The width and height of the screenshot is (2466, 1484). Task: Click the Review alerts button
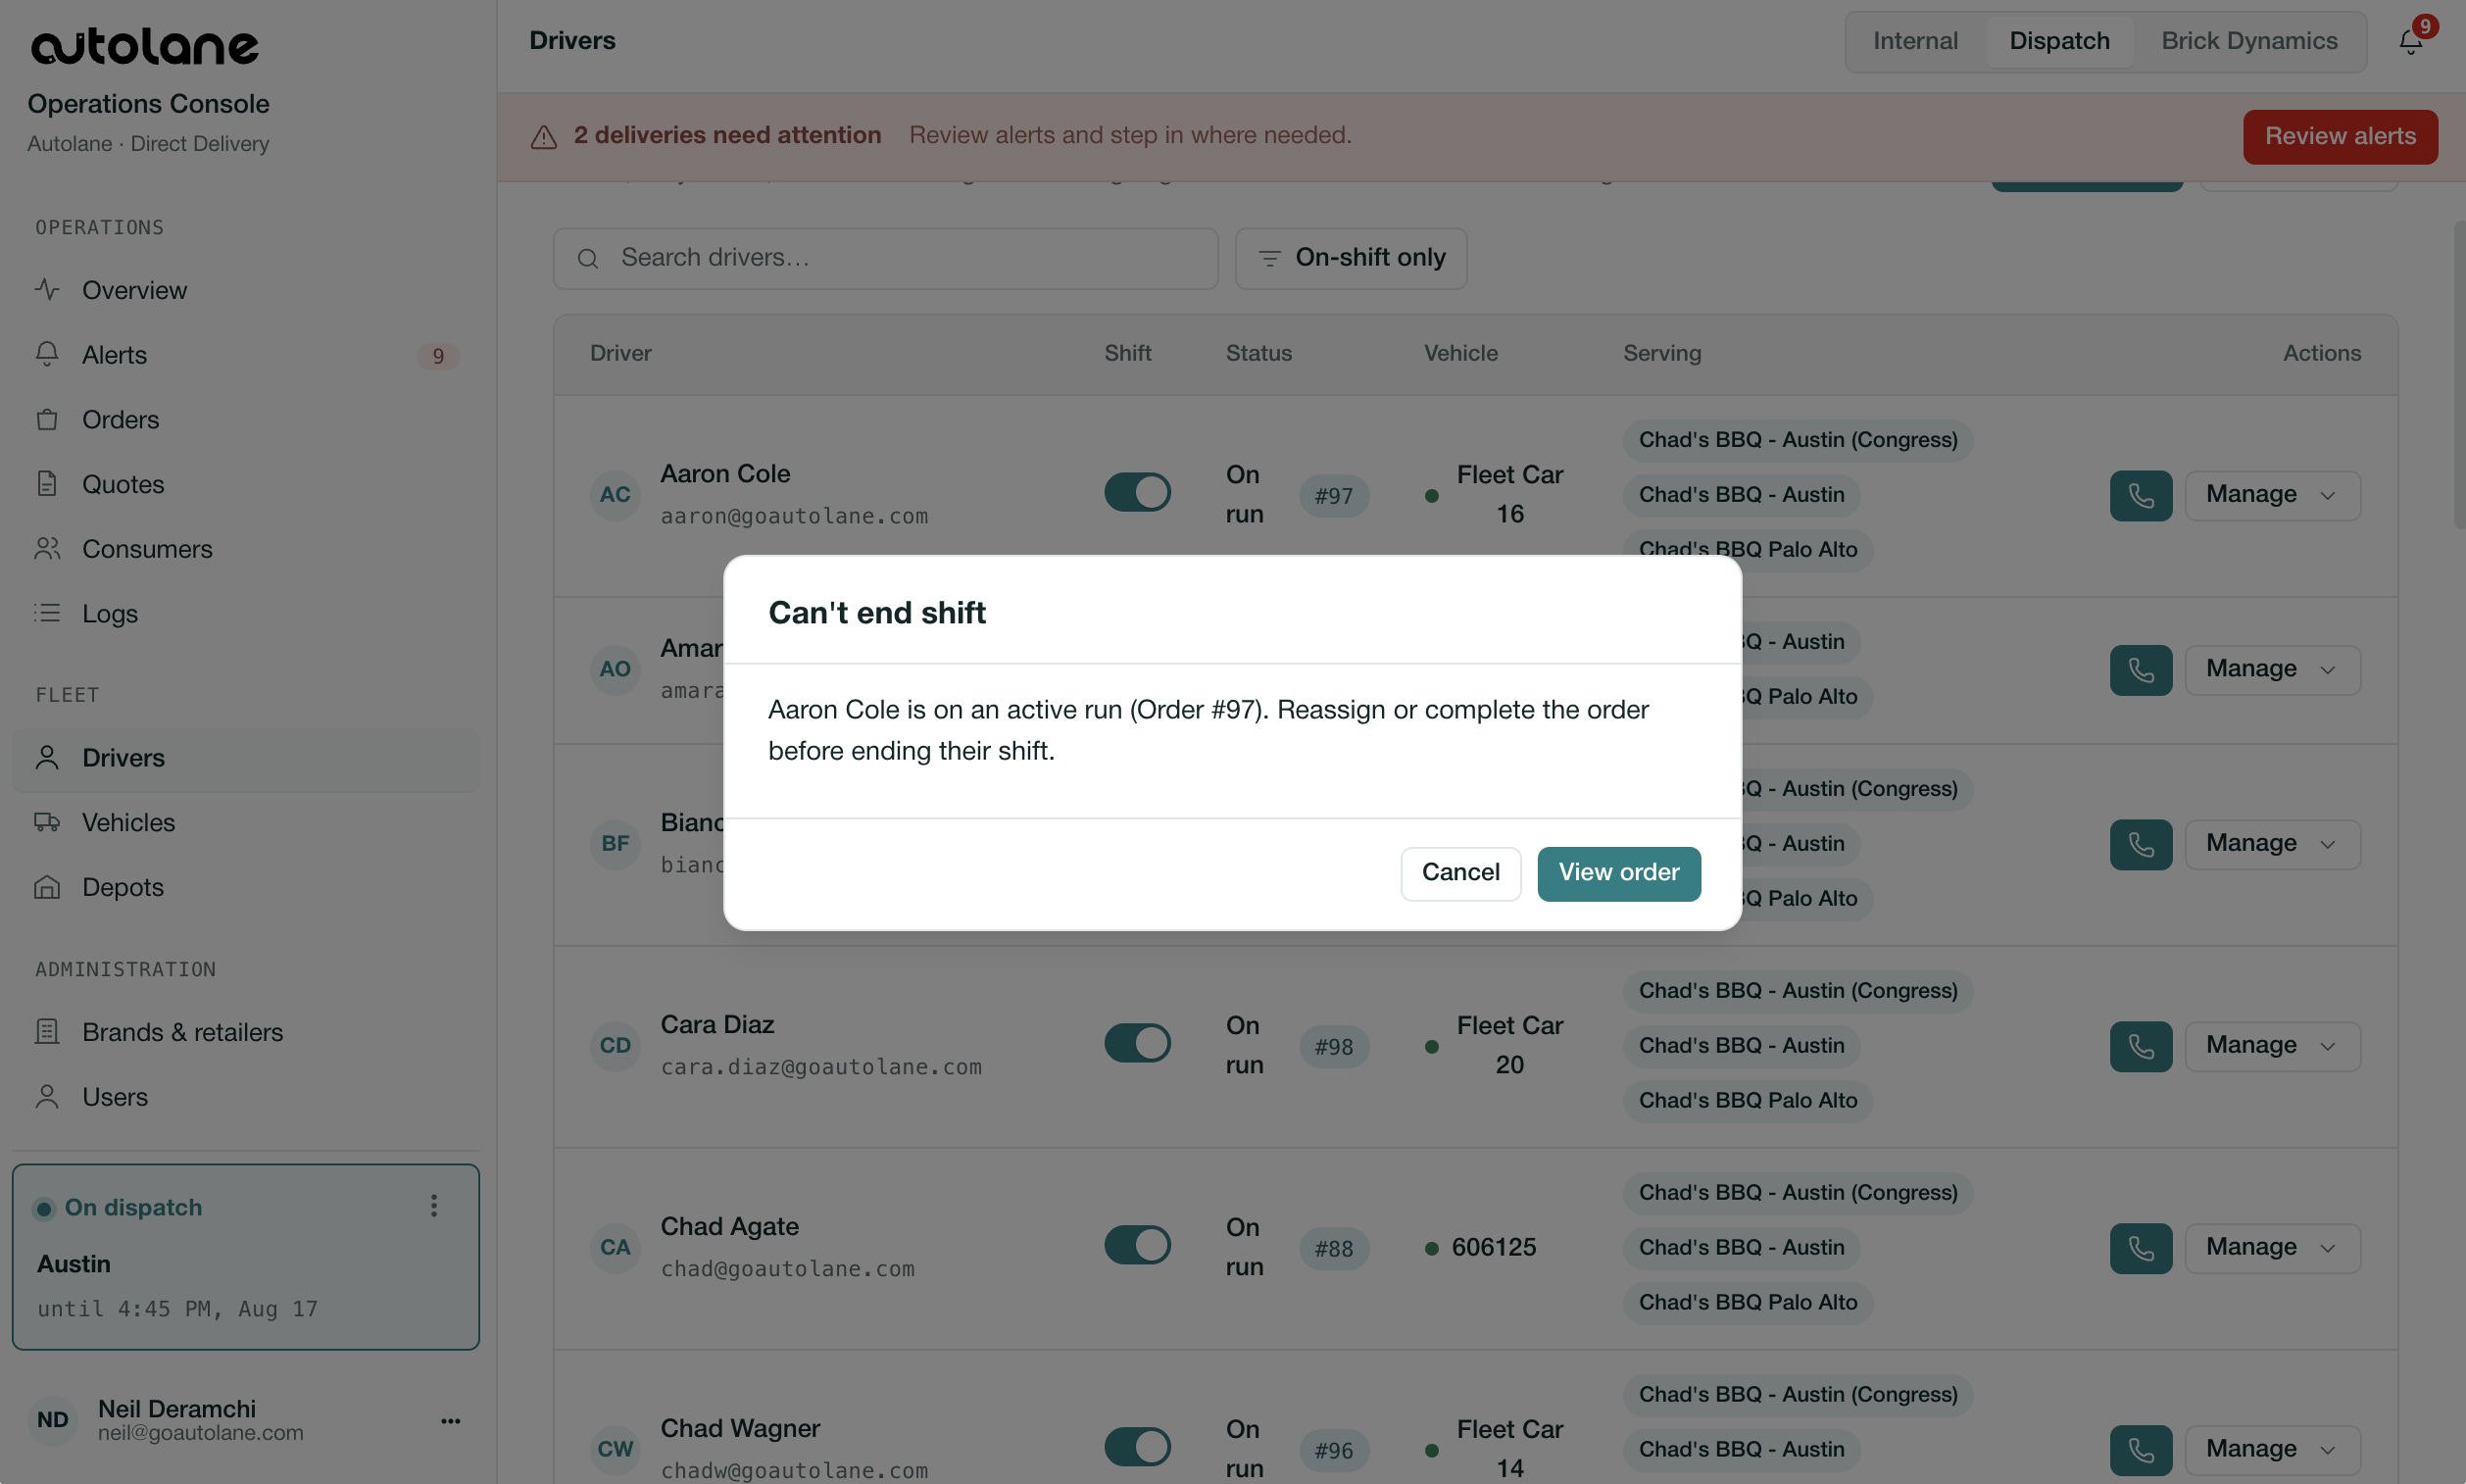[x=2339, y=136]
